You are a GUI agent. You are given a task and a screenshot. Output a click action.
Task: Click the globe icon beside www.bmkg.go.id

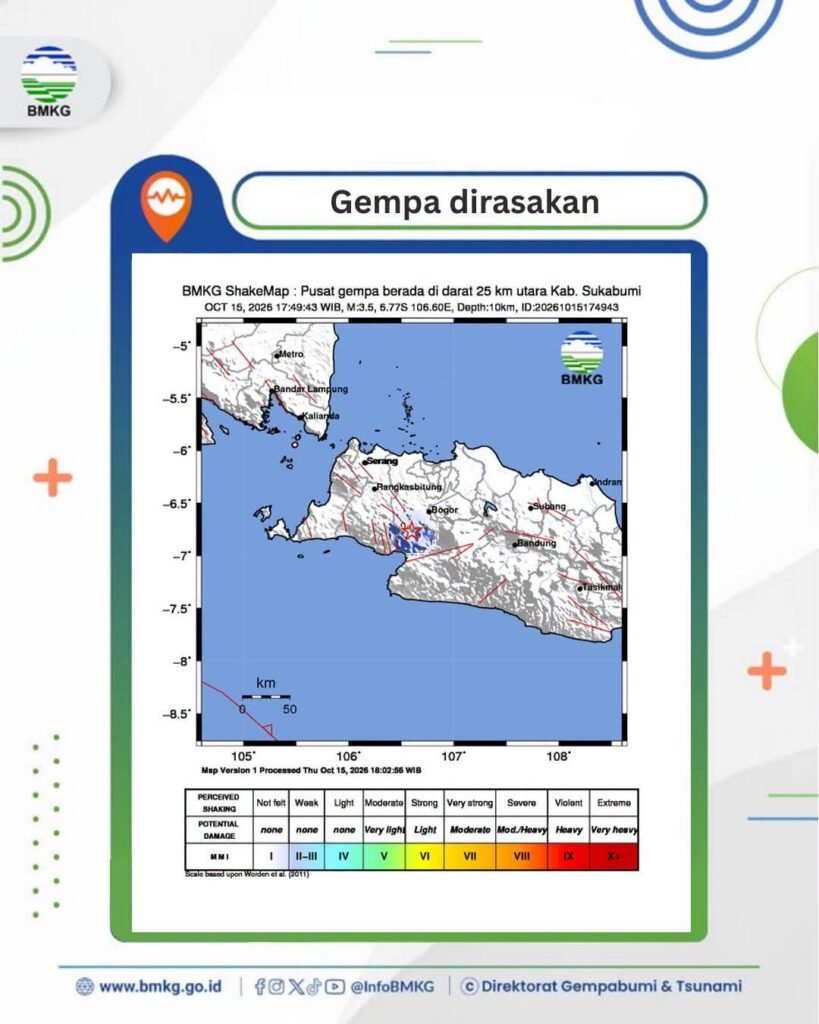pyautogui.click(x=84, y=986)
